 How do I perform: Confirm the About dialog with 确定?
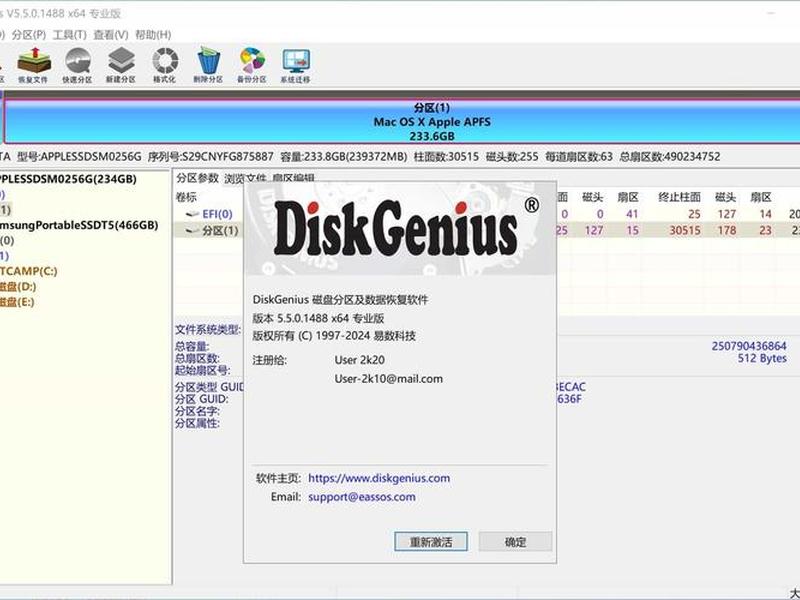click(x=515, y=542)
